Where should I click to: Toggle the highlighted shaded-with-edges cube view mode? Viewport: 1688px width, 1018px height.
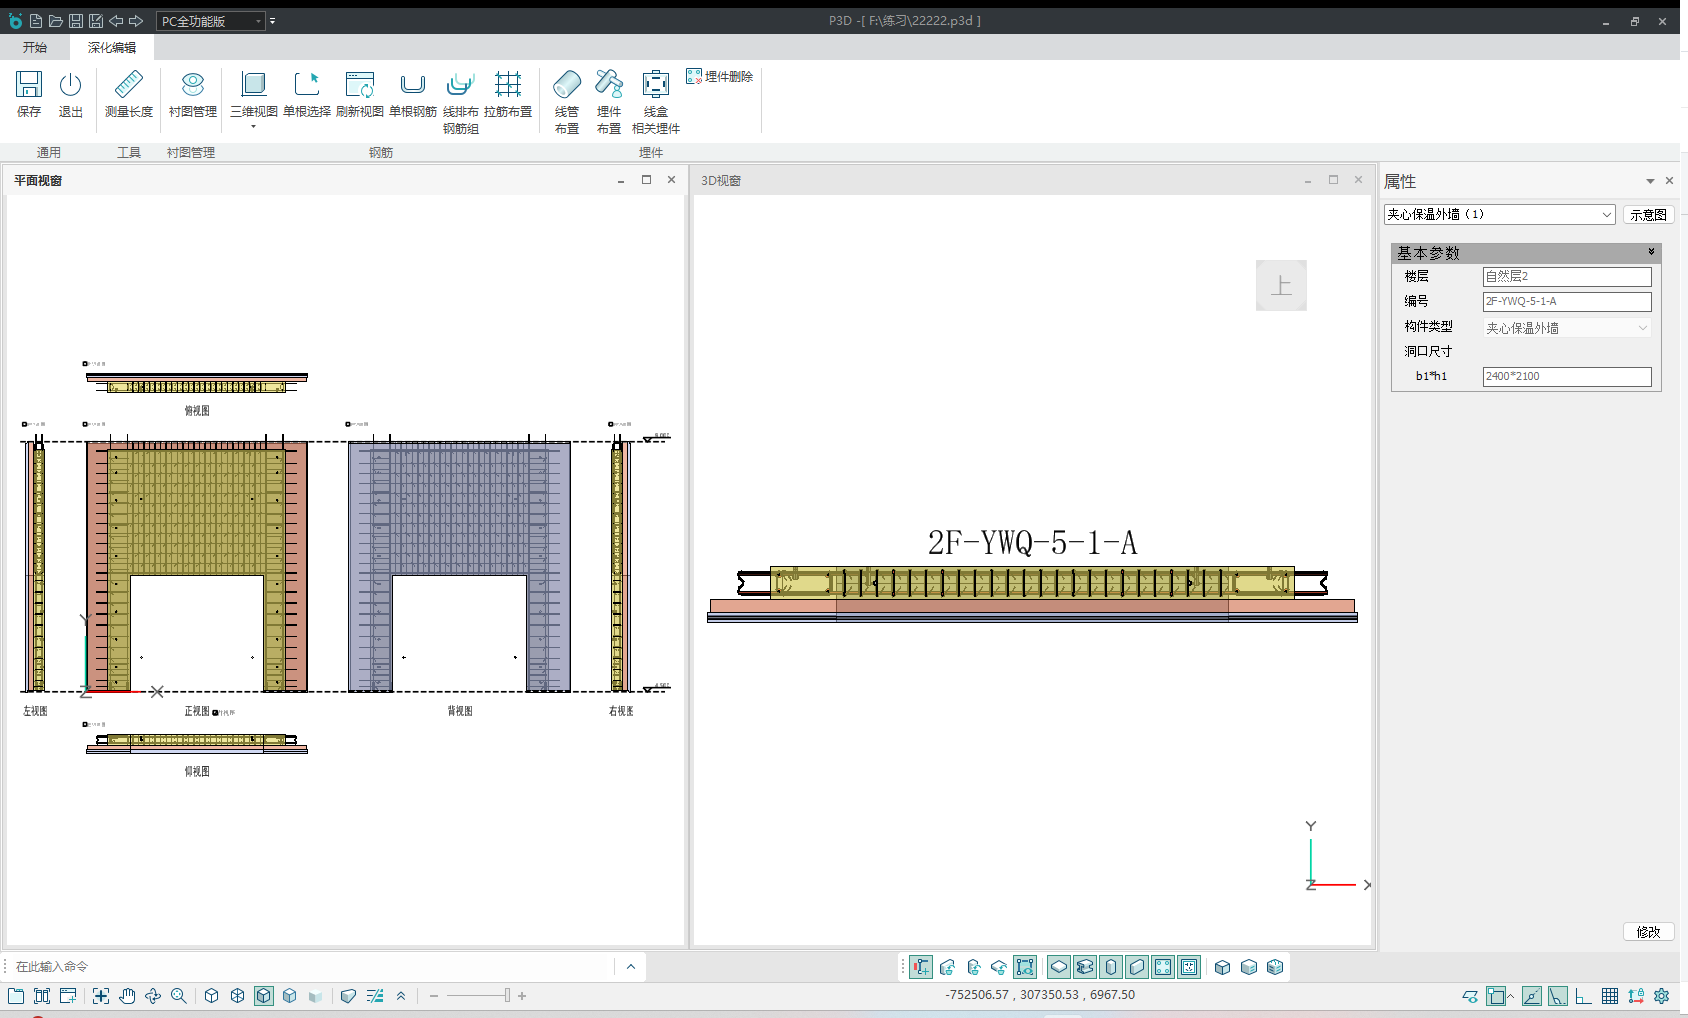(x=264, y=996)
